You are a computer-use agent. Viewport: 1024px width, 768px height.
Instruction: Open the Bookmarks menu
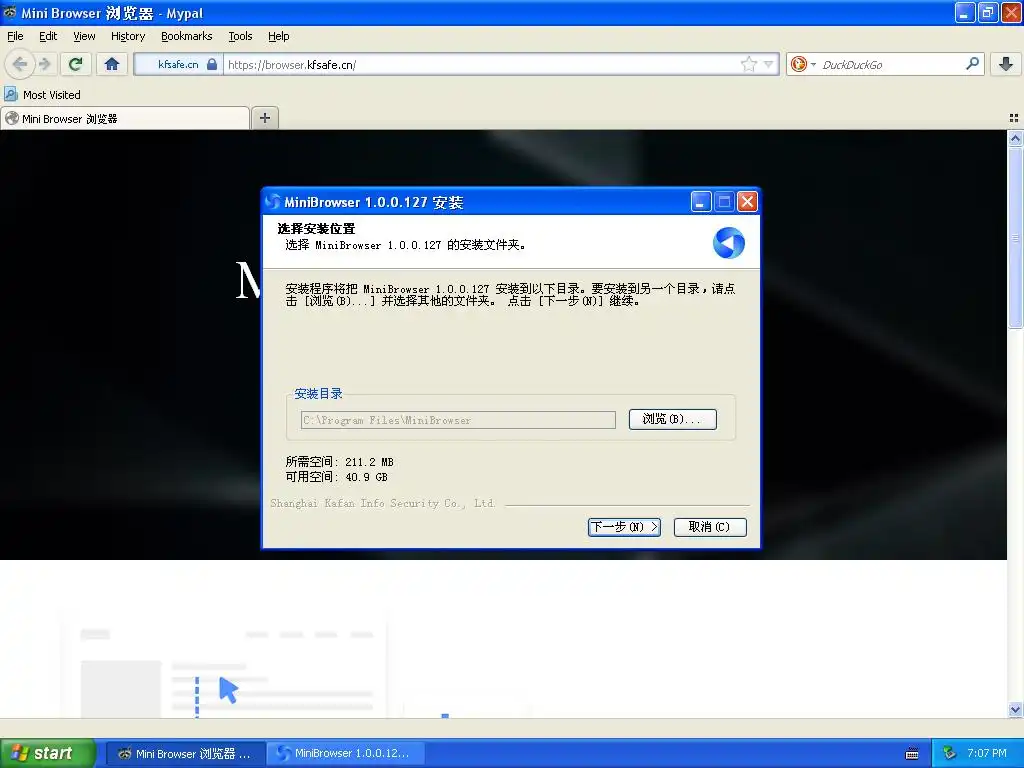click(x=187, y=36)
